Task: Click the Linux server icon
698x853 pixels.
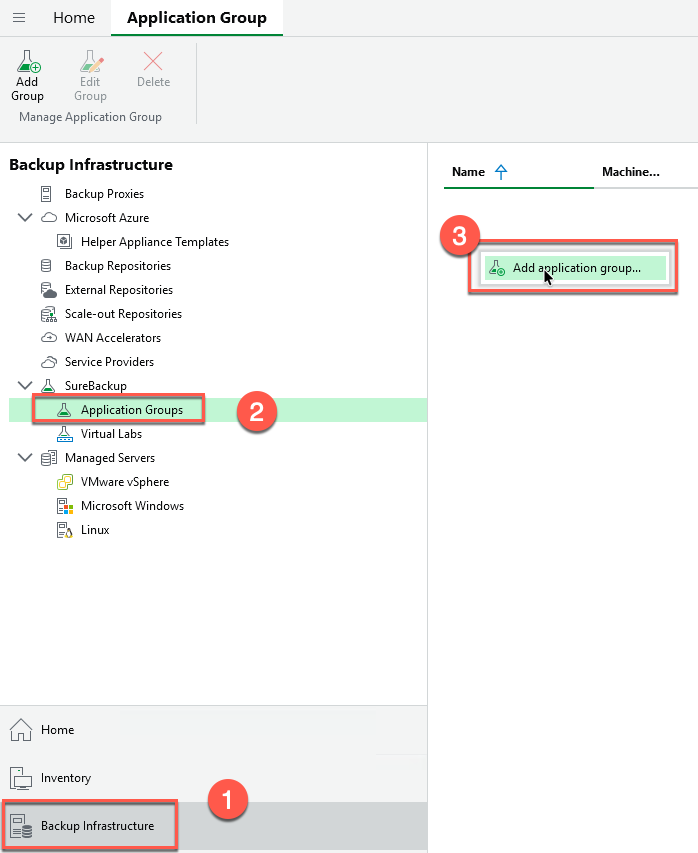Action: pyautogui.click(x=64, y=530)
